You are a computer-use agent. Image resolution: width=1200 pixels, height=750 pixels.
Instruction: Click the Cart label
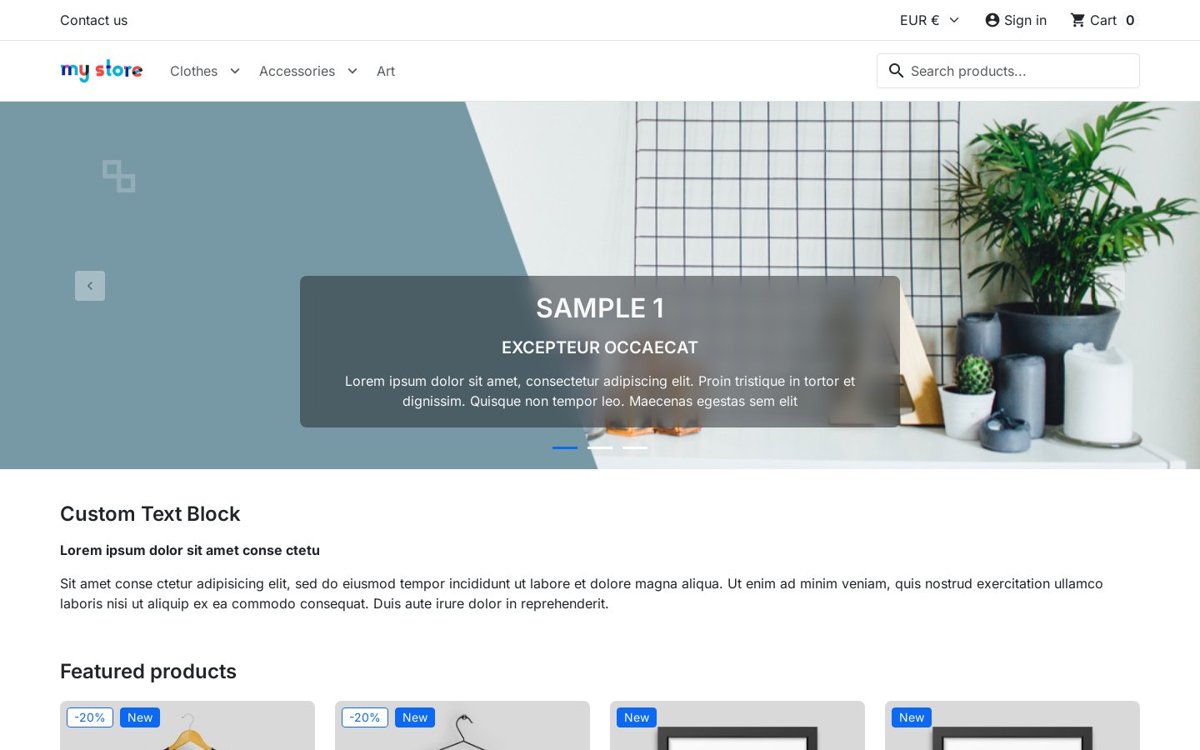point(1103,20)
